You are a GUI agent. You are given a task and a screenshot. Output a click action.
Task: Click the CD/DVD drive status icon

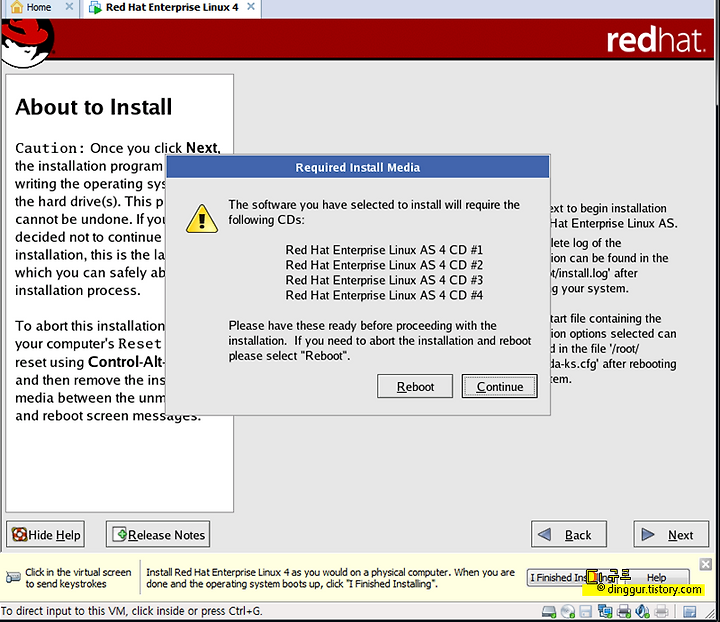(x=568, y=611)
